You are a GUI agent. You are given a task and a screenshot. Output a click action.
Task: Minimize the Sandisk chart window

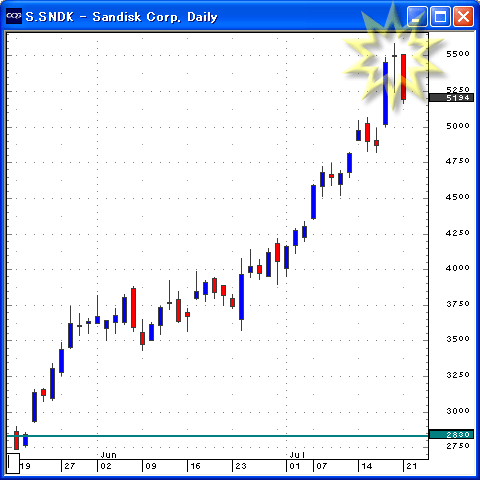point(417,16)
